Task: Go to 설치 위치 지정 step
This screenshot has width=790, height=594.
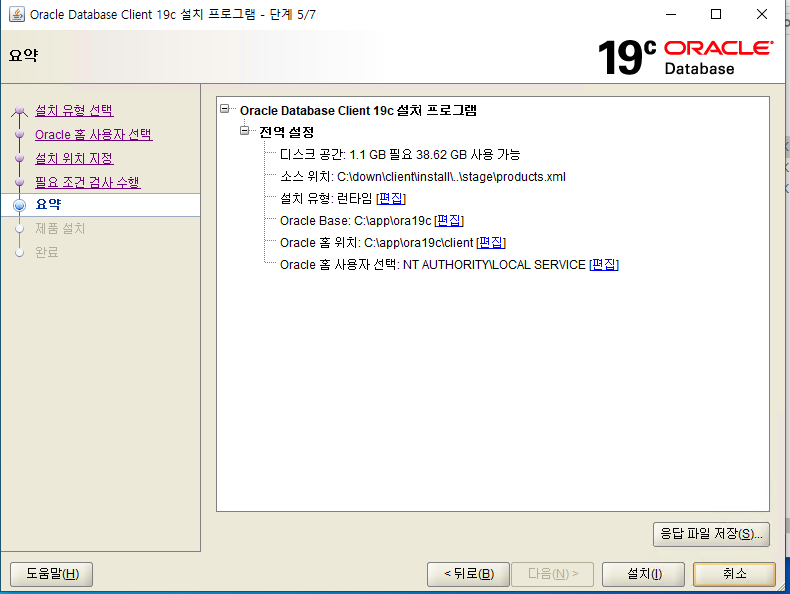Action: pyautogui.click(x=74, y=158)
